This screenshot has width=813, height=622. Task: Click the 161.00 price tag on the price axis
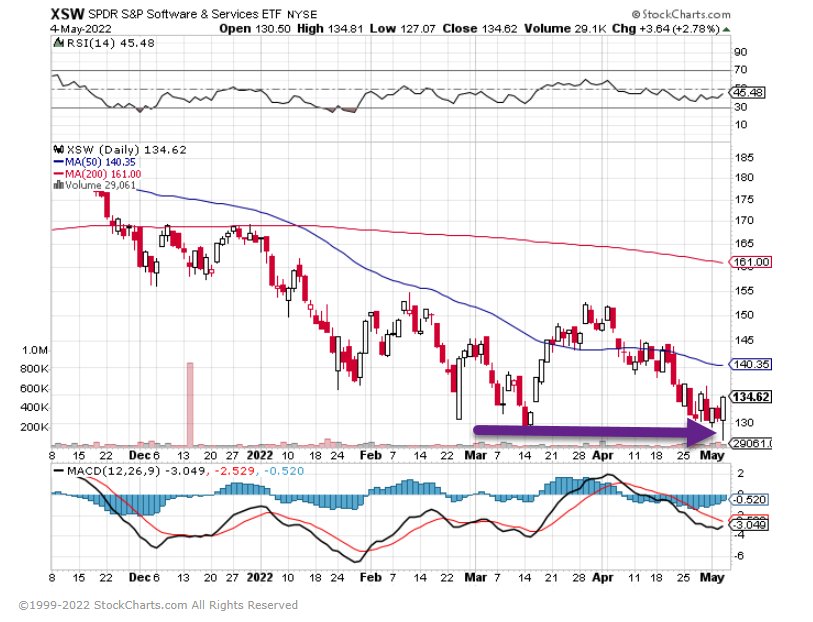pyautogui.click(x=750, y=262)
